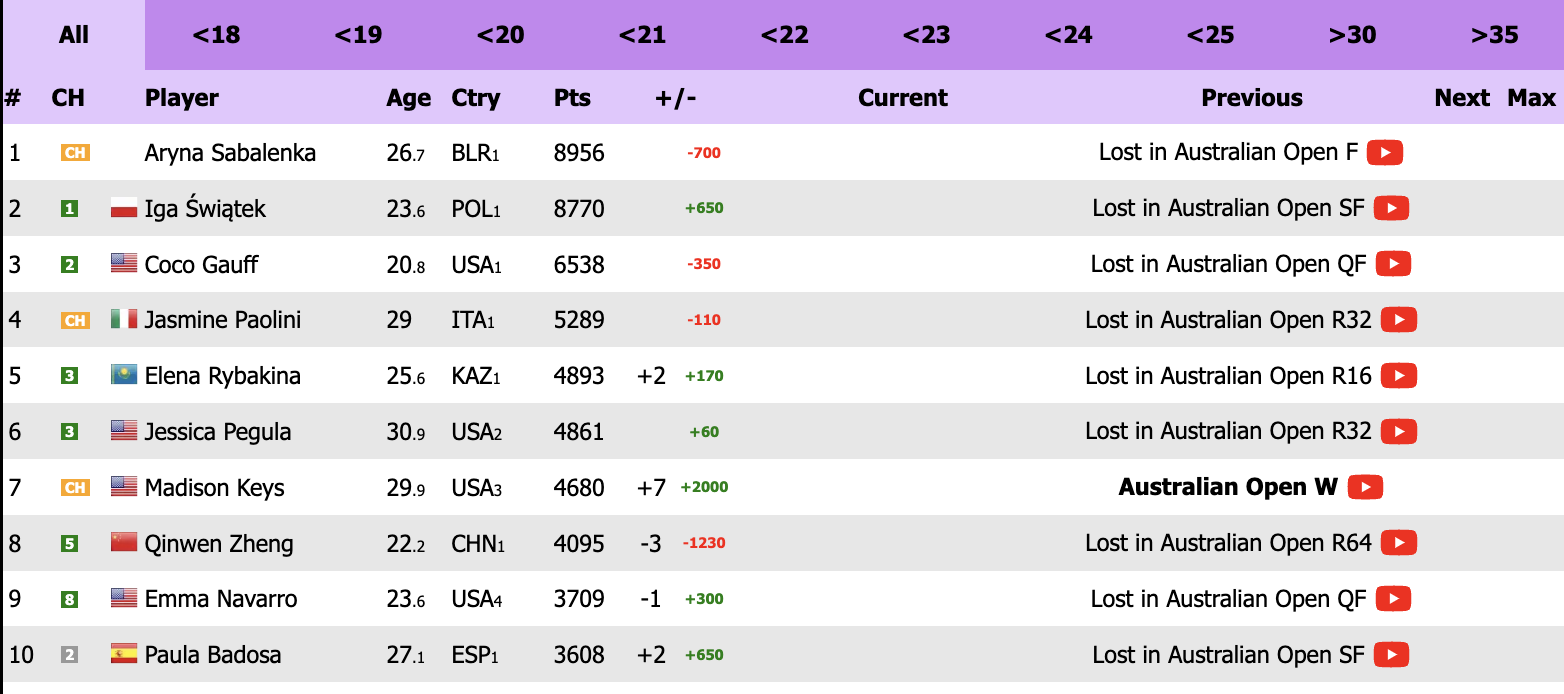
Task: Sort by the Age column header
Action: point(408,98)
